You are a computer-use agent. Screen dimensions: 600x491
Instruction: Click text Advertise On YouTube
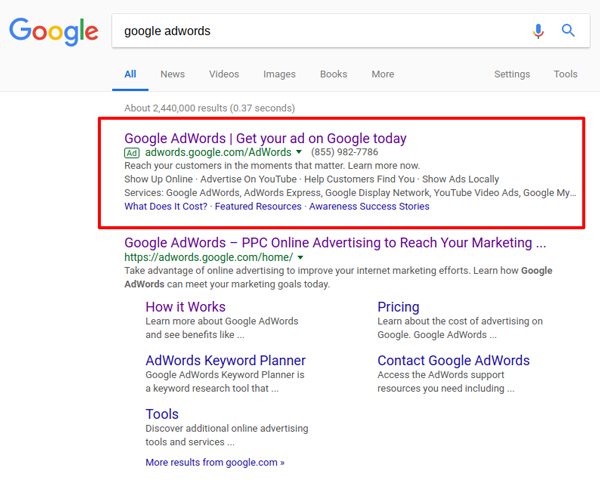[x=248, y=179]
